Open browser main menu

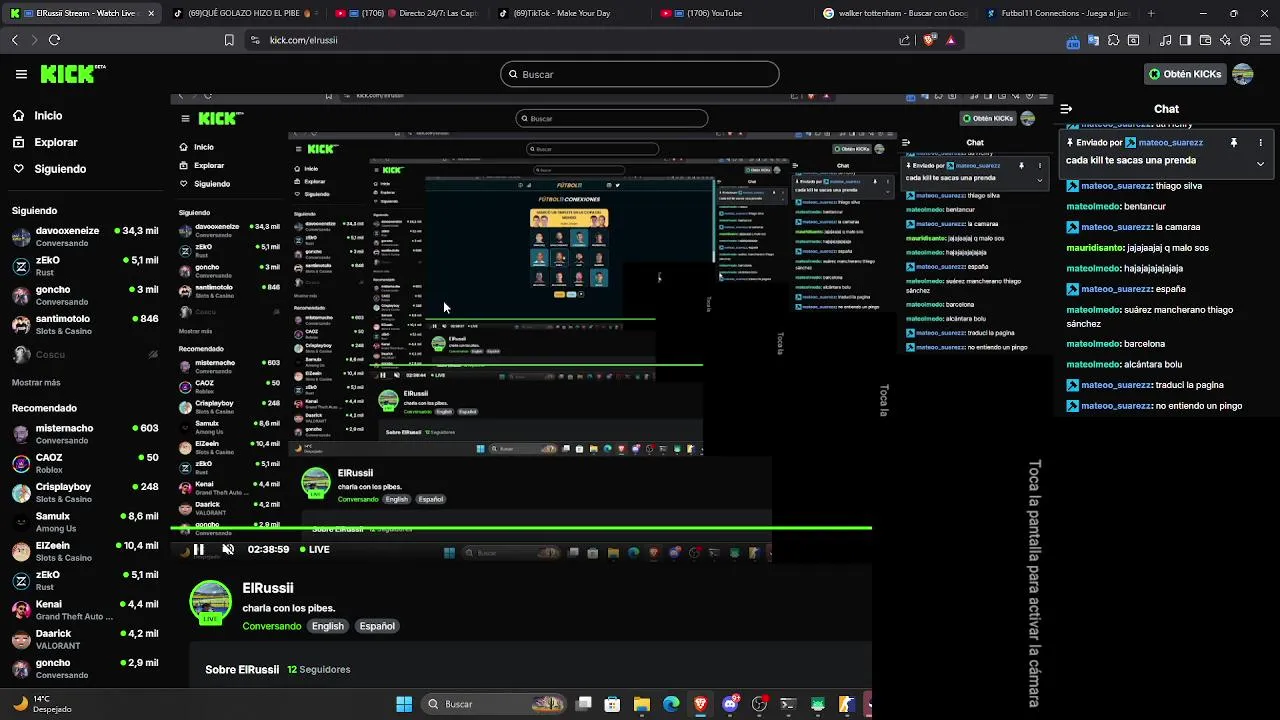[x=1265, y=40]
